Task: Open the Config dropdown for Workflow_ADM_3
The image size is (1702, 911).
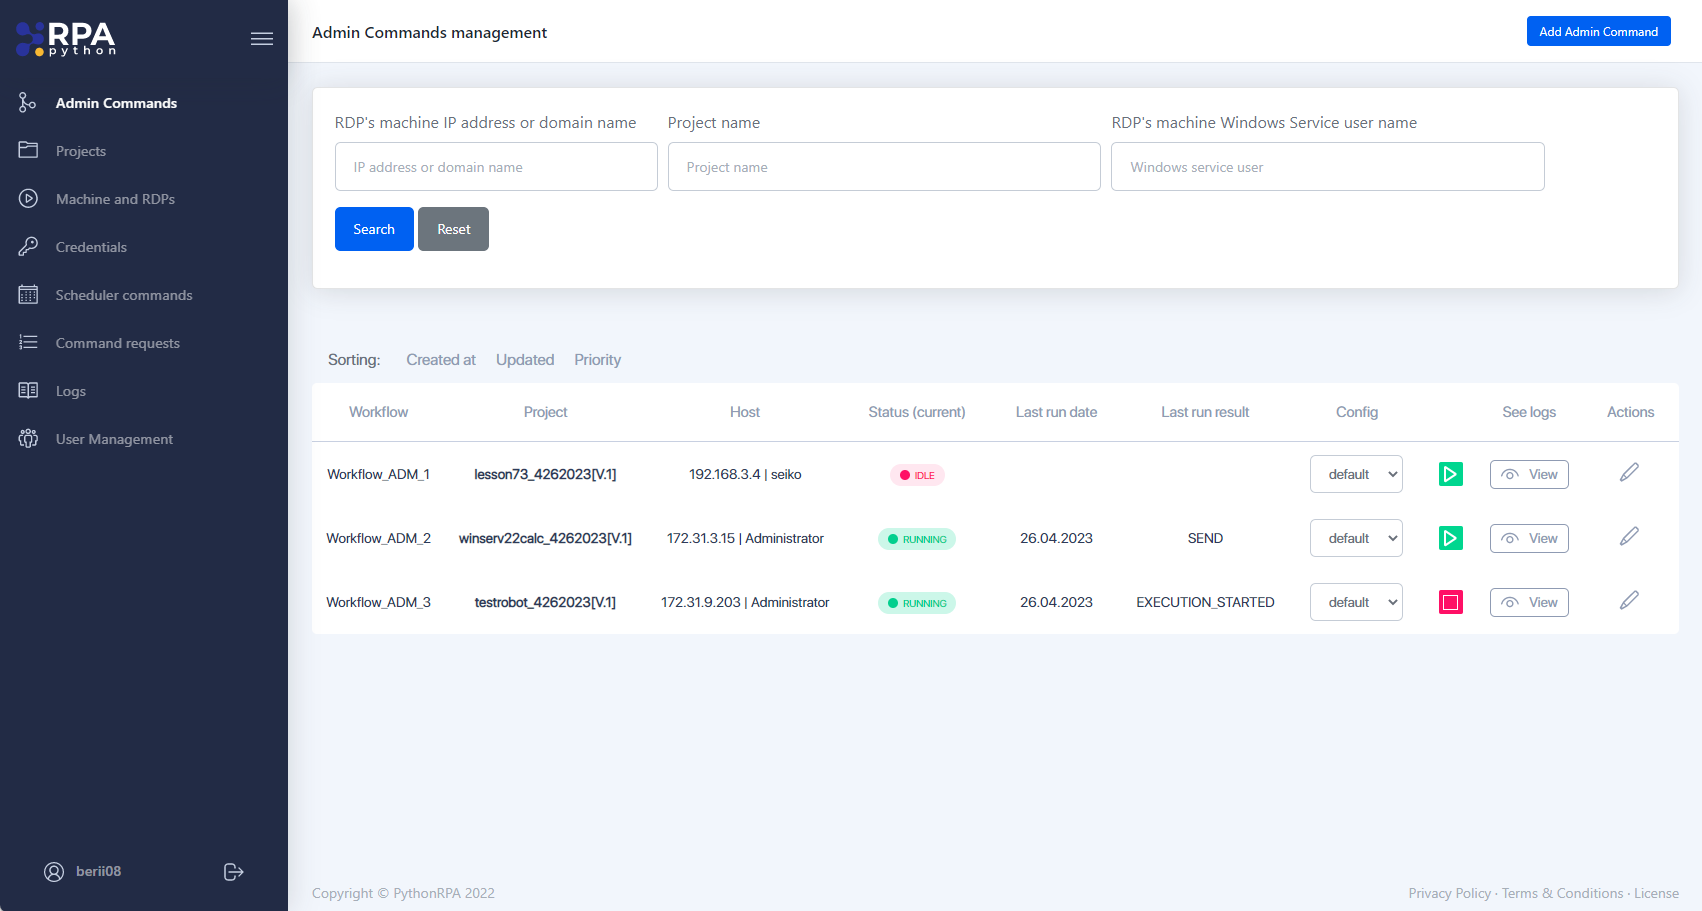Action: coord(1356,601)
